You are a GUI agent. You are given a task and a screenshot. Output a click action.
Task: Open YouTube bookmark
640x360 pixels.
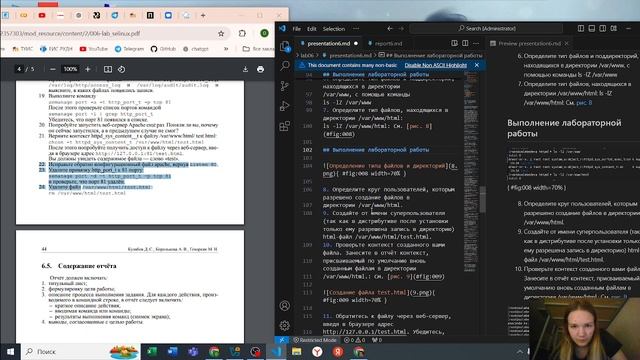pyautogui.click(x=94, y=49)
